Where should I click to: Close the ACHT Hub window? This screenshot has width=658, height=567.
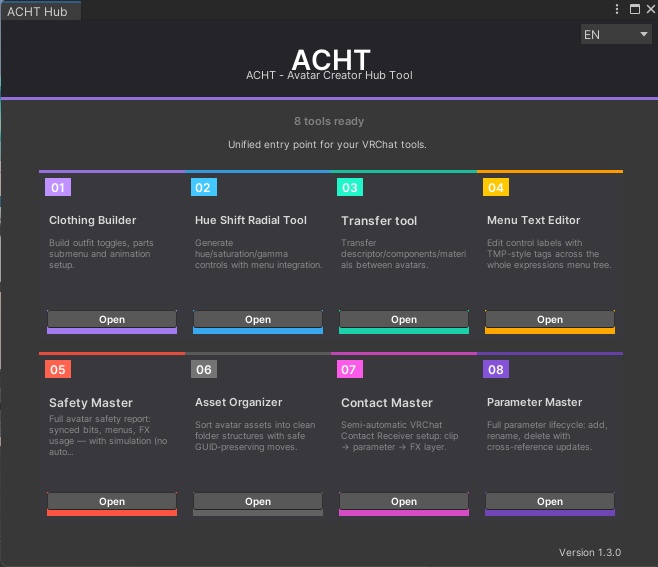651,9
